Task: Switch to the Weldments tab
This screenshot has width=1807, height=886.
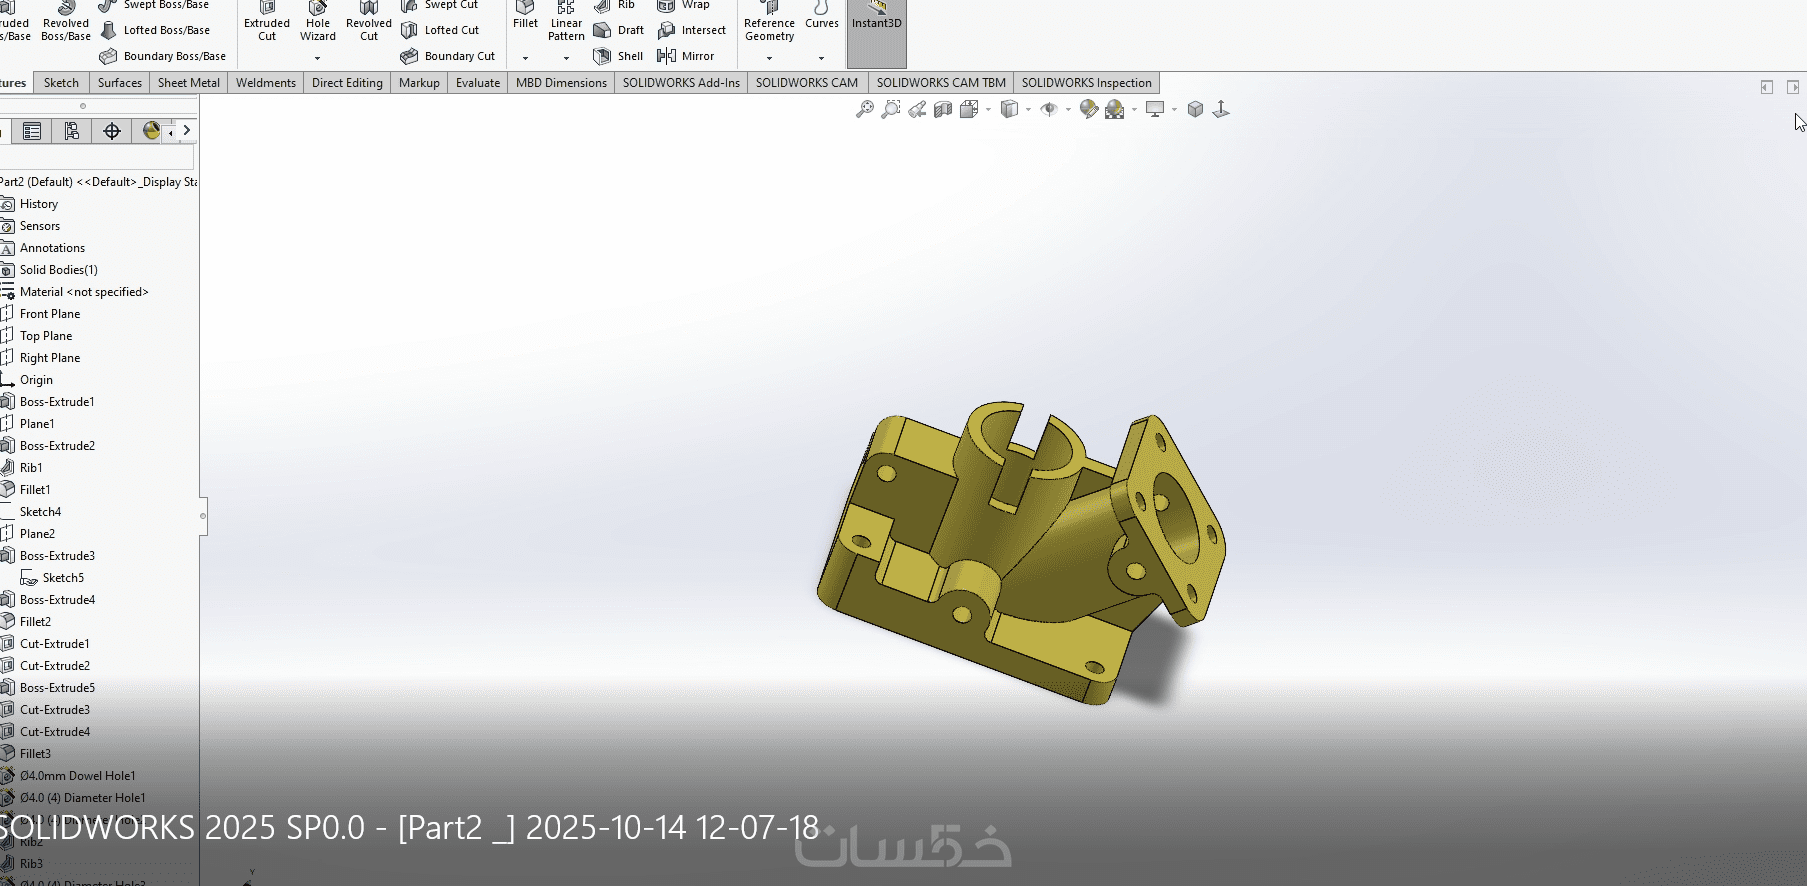Action: tap(266, 83)
